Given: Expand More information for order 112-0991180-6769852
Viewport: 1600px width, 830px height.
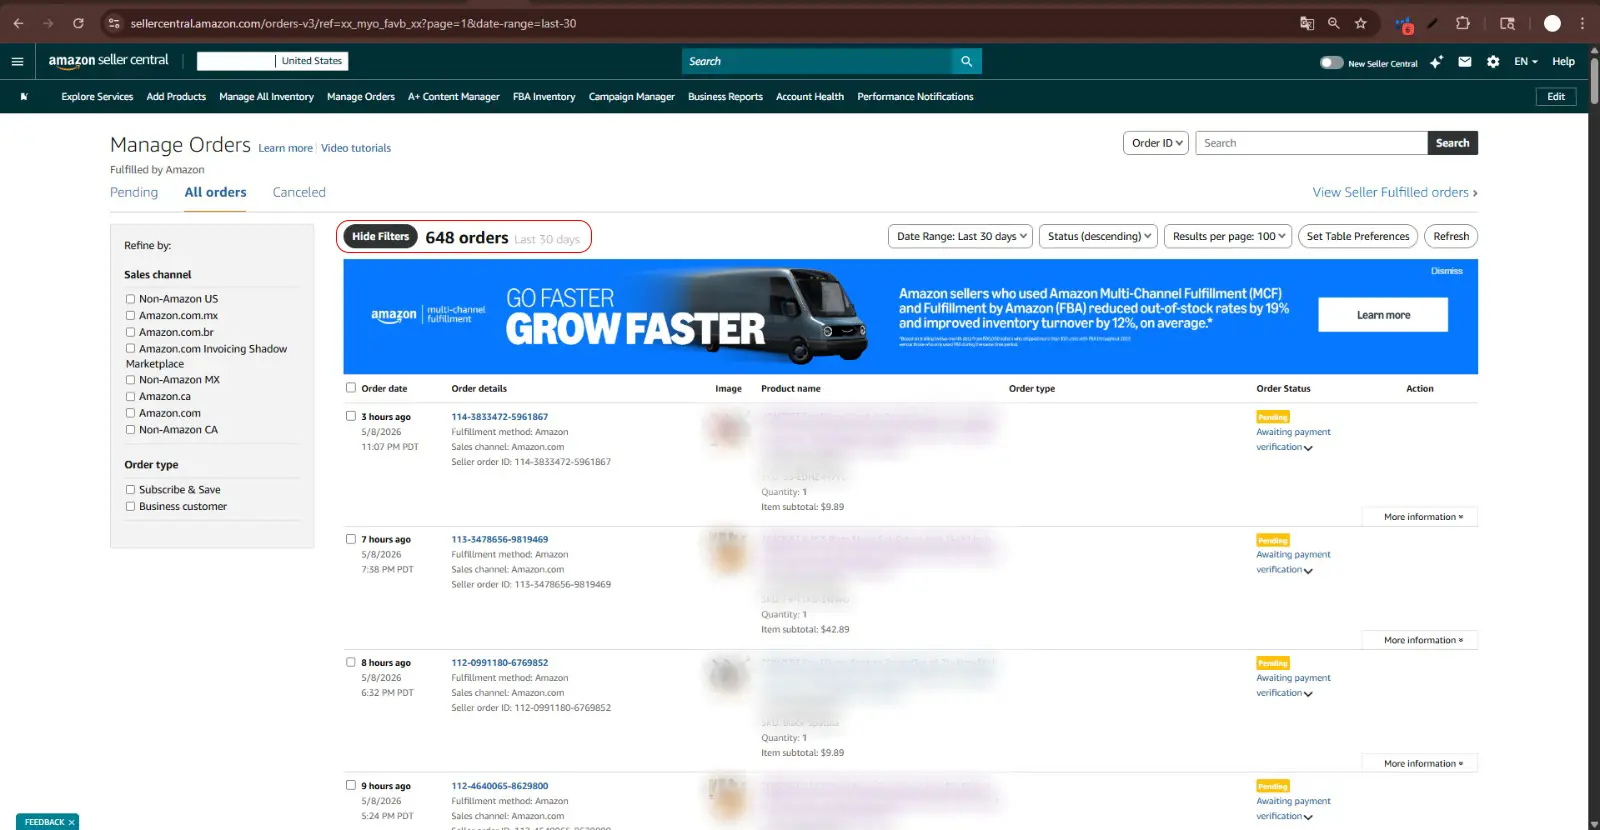Looking at the screenshot, I should [1420, 764].
